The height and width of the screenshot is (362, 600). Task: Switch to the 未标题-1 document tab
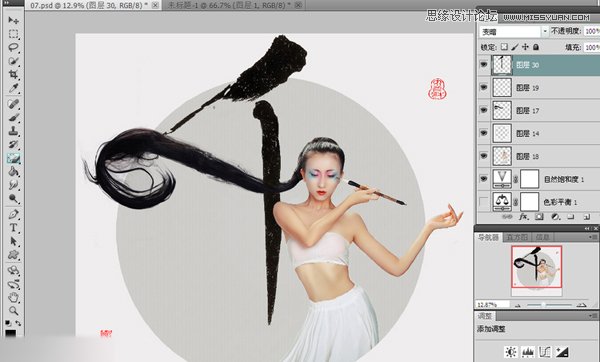click(x=234, y=5)
